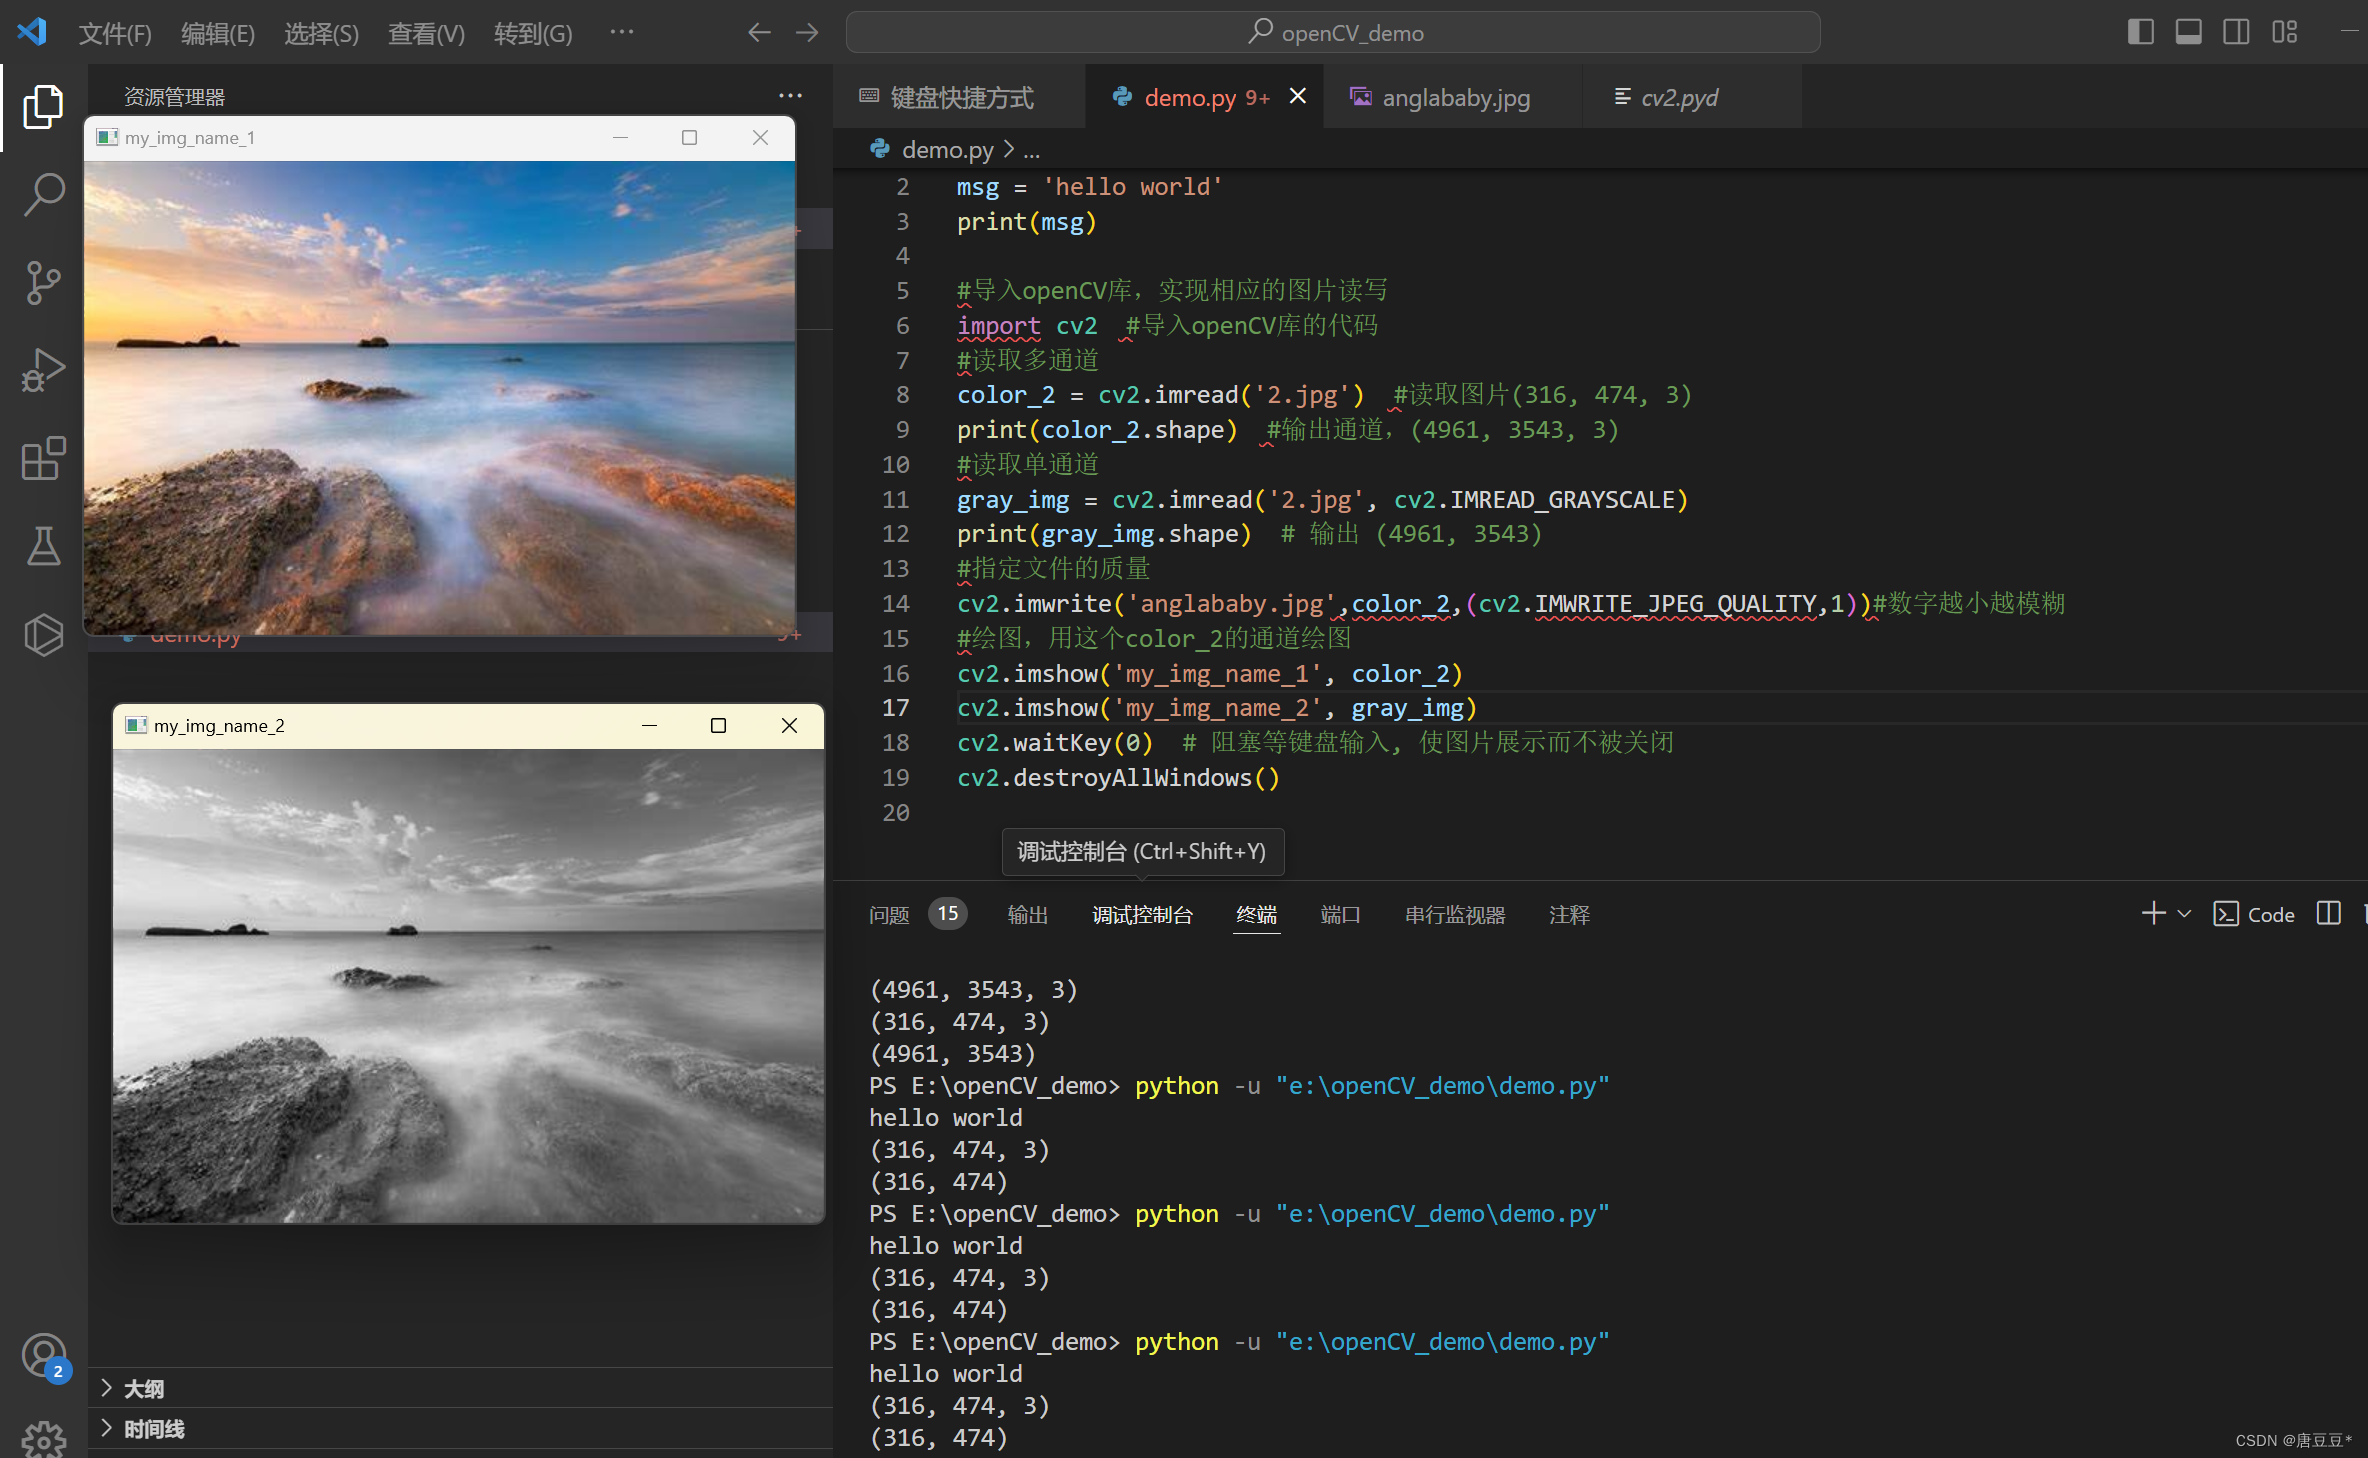
Task: Click the problems count badge 15
Action: pos(948,913)
